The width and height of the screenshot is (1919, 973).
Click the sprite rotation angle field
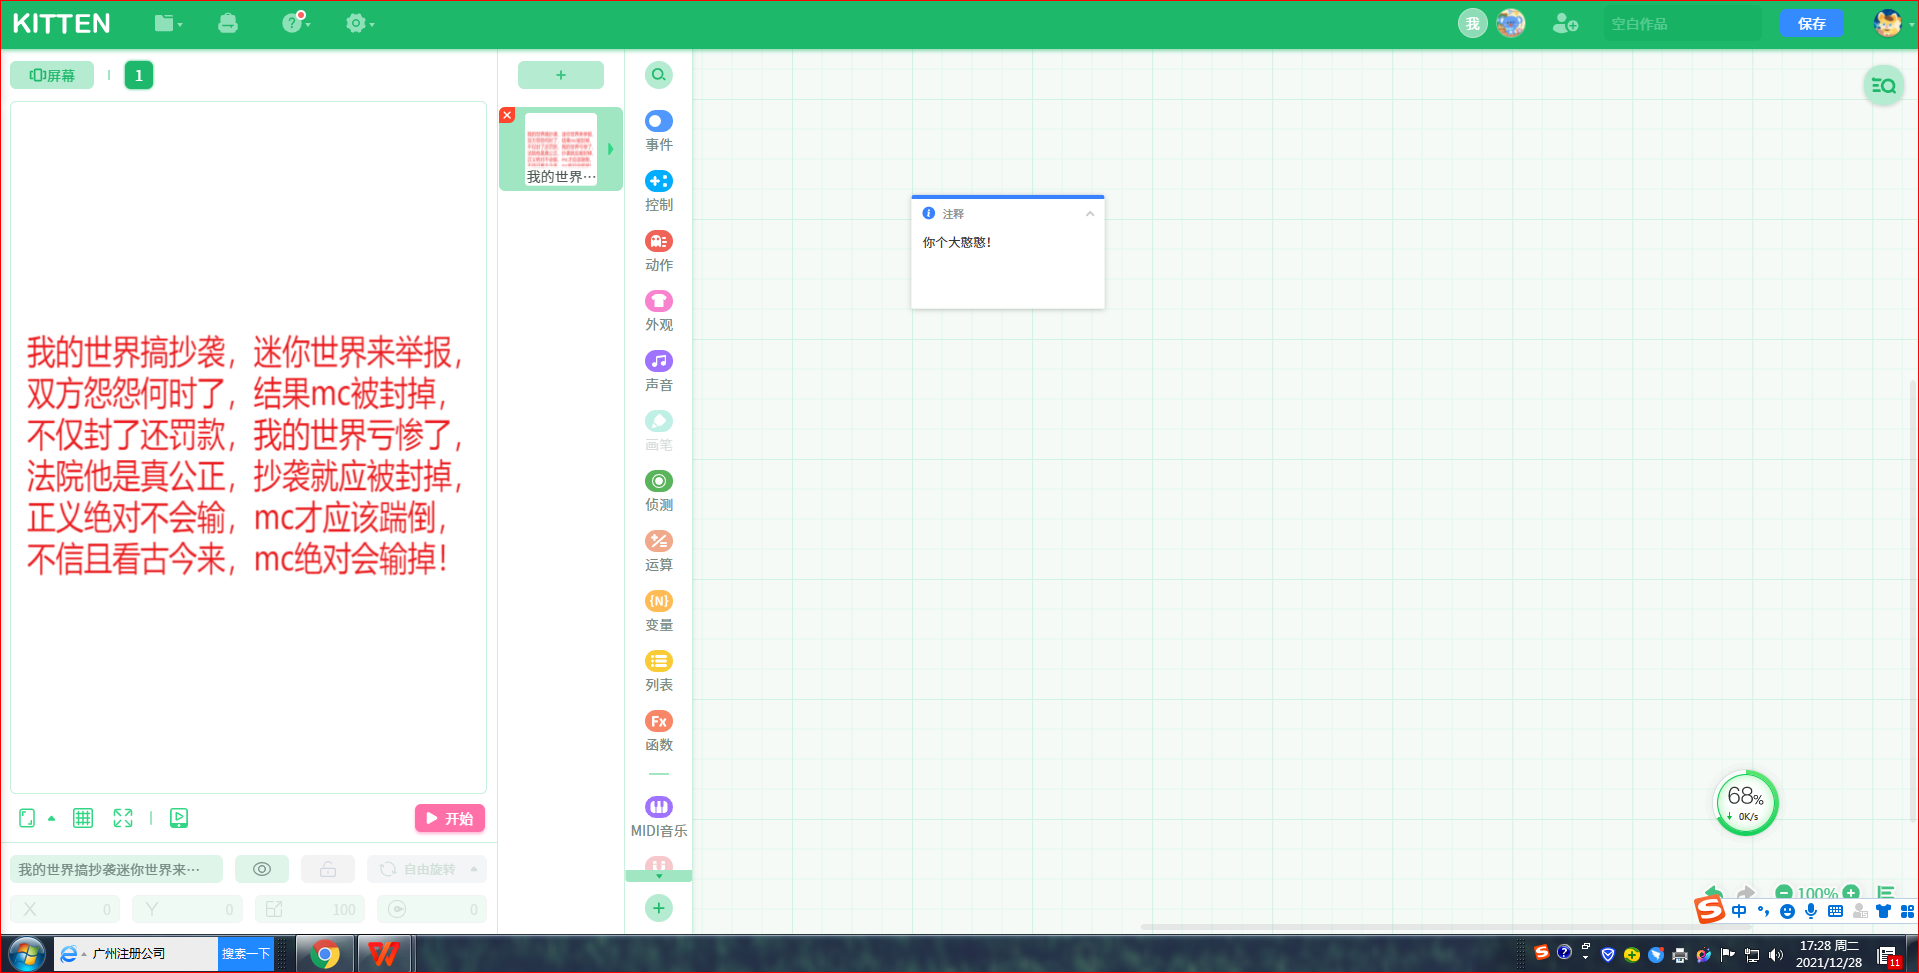tap(432, 909)
